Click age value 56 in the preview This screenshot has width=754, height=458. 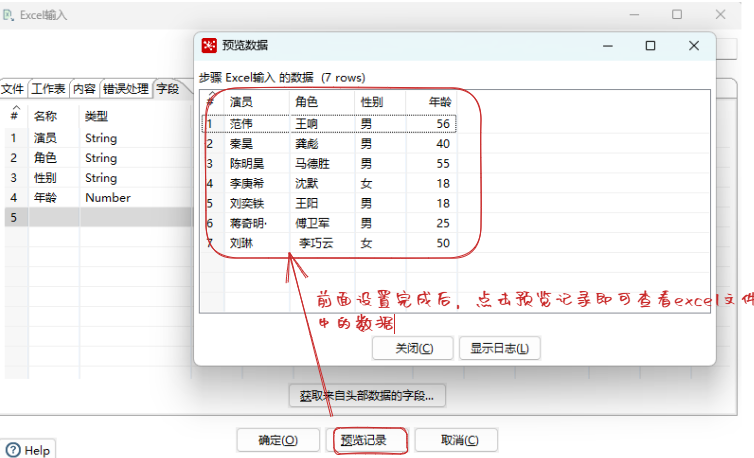[x=443, y=124]
